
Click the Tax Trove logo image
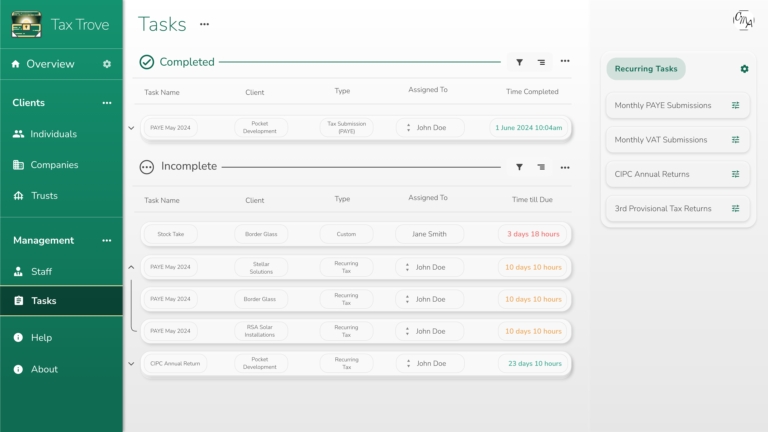(x=26, y=24)
